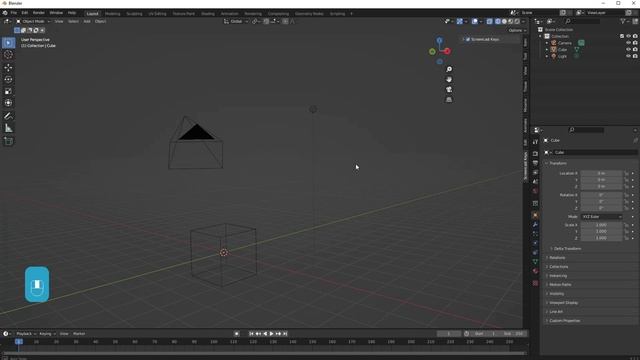Open the Object Data properties tab icon
Image resolution: width=640 pixels, height=360 pixels.
point(536,262)
